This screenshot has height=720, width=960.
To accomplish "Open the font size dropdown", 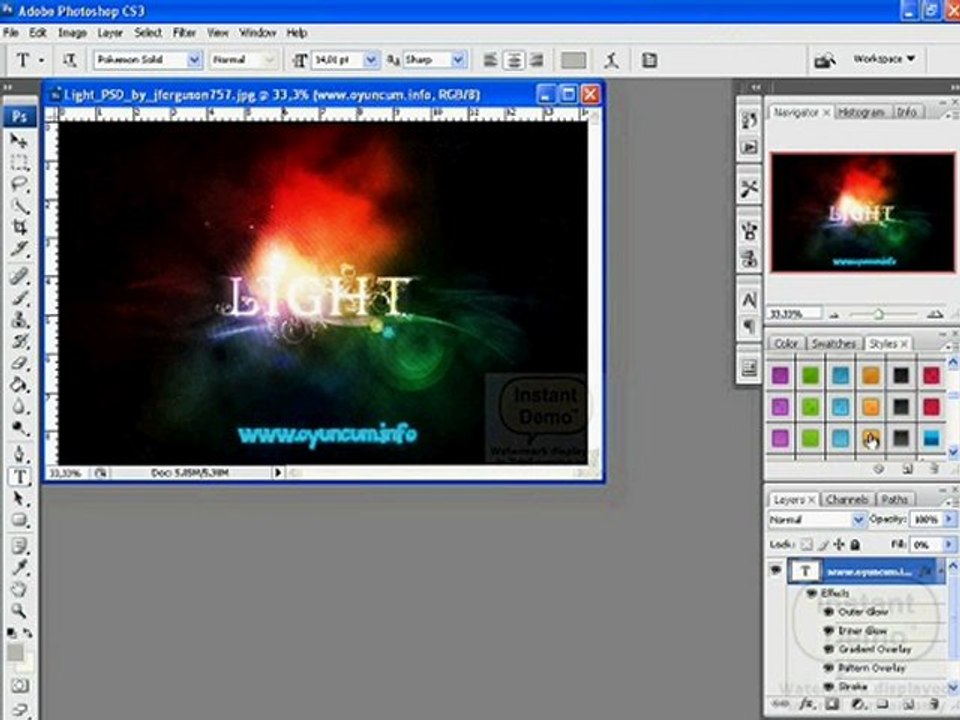I will pyautogui.click(x=370, y=60).
